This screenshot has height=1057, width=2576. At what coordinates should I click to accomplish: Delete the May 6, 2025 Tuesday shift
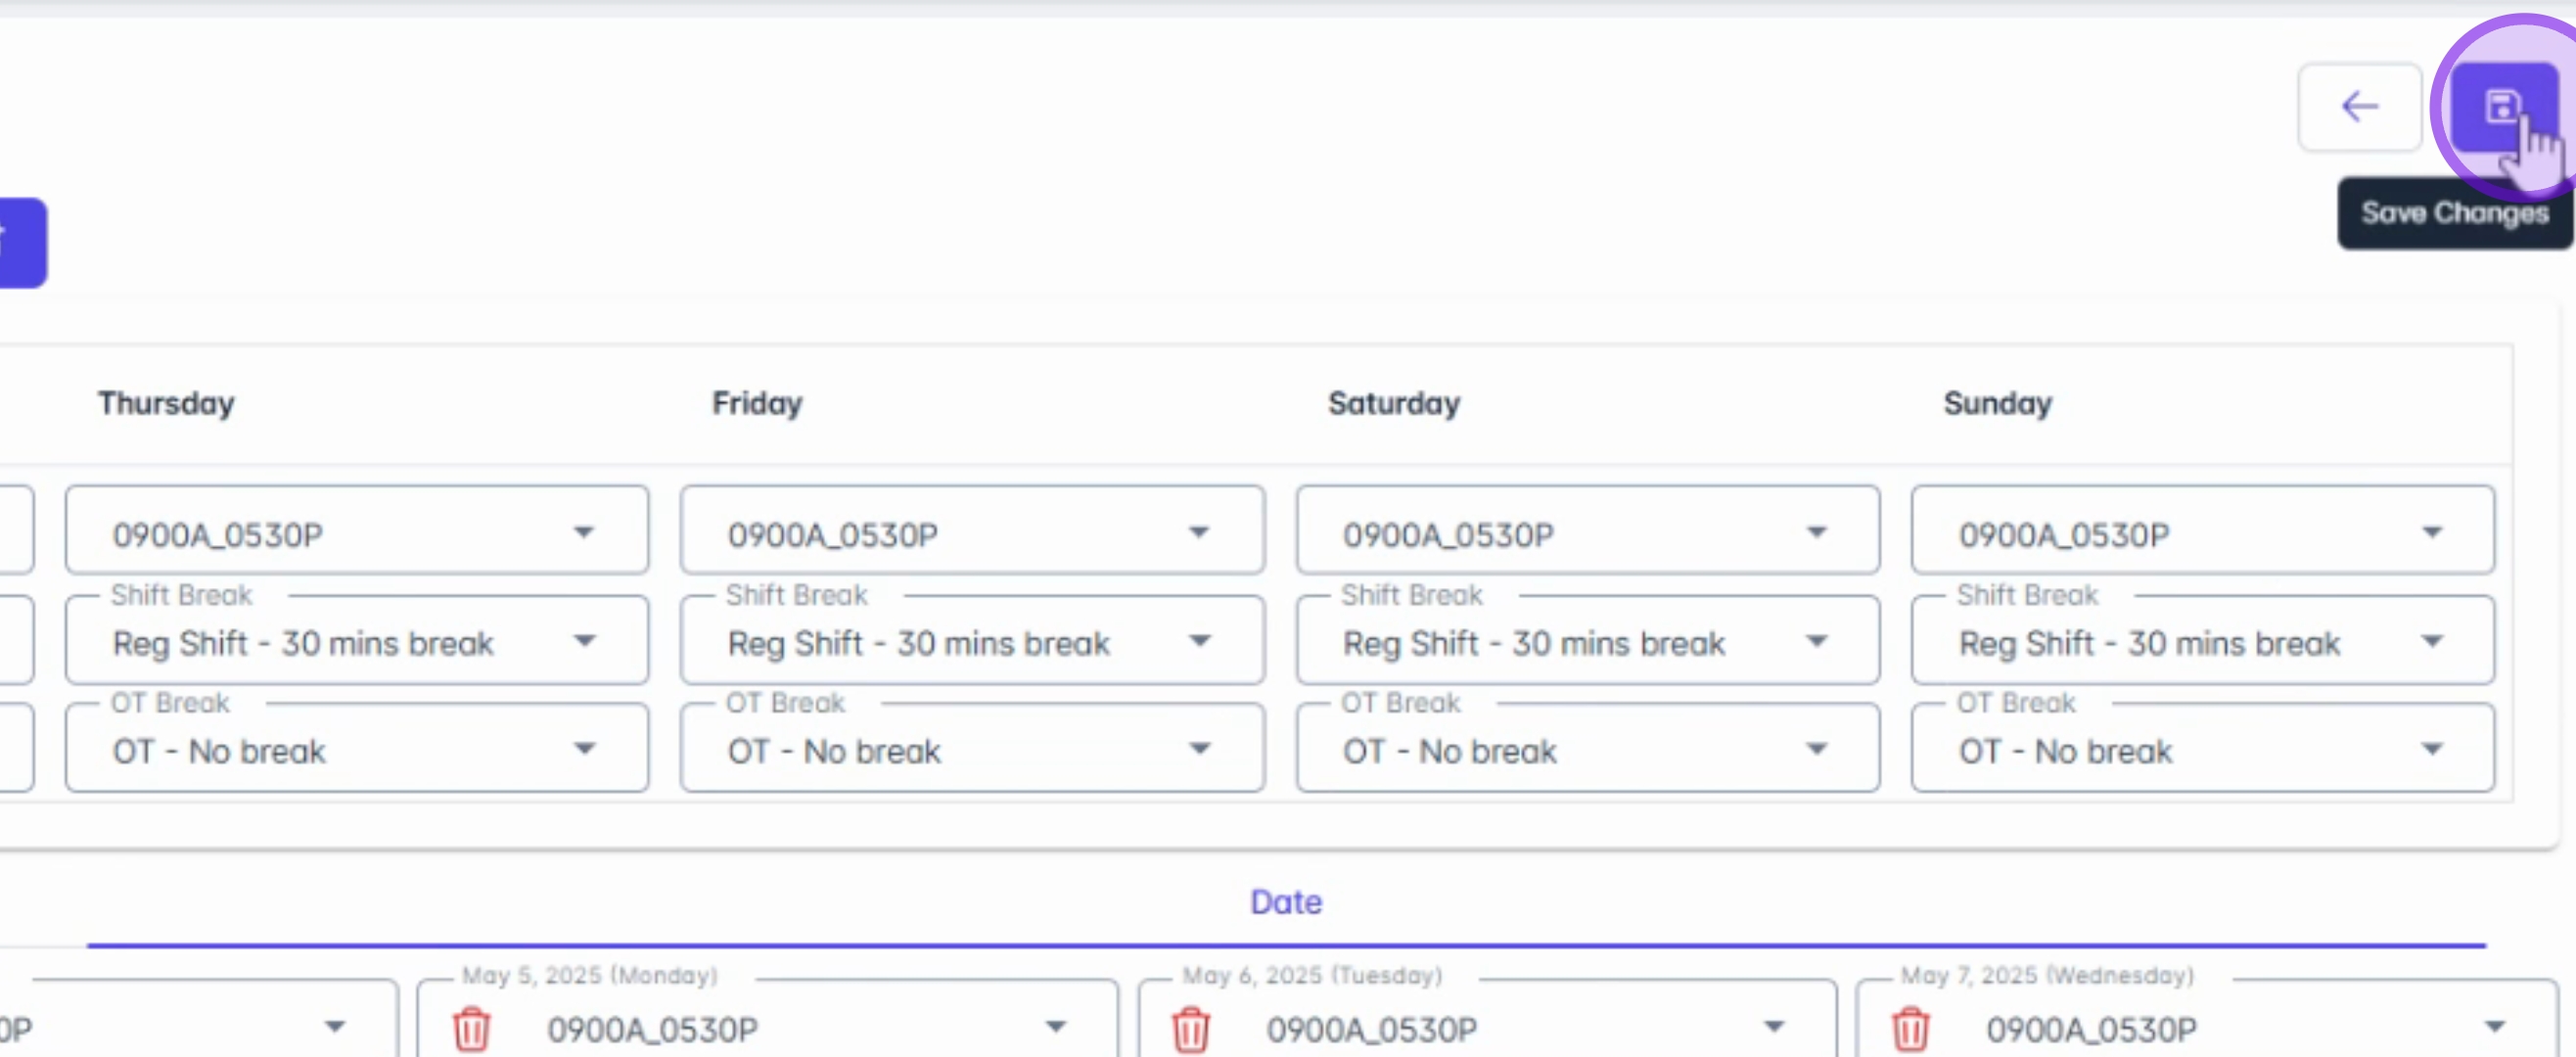pyautogui.click(x=1190, y=1029)
